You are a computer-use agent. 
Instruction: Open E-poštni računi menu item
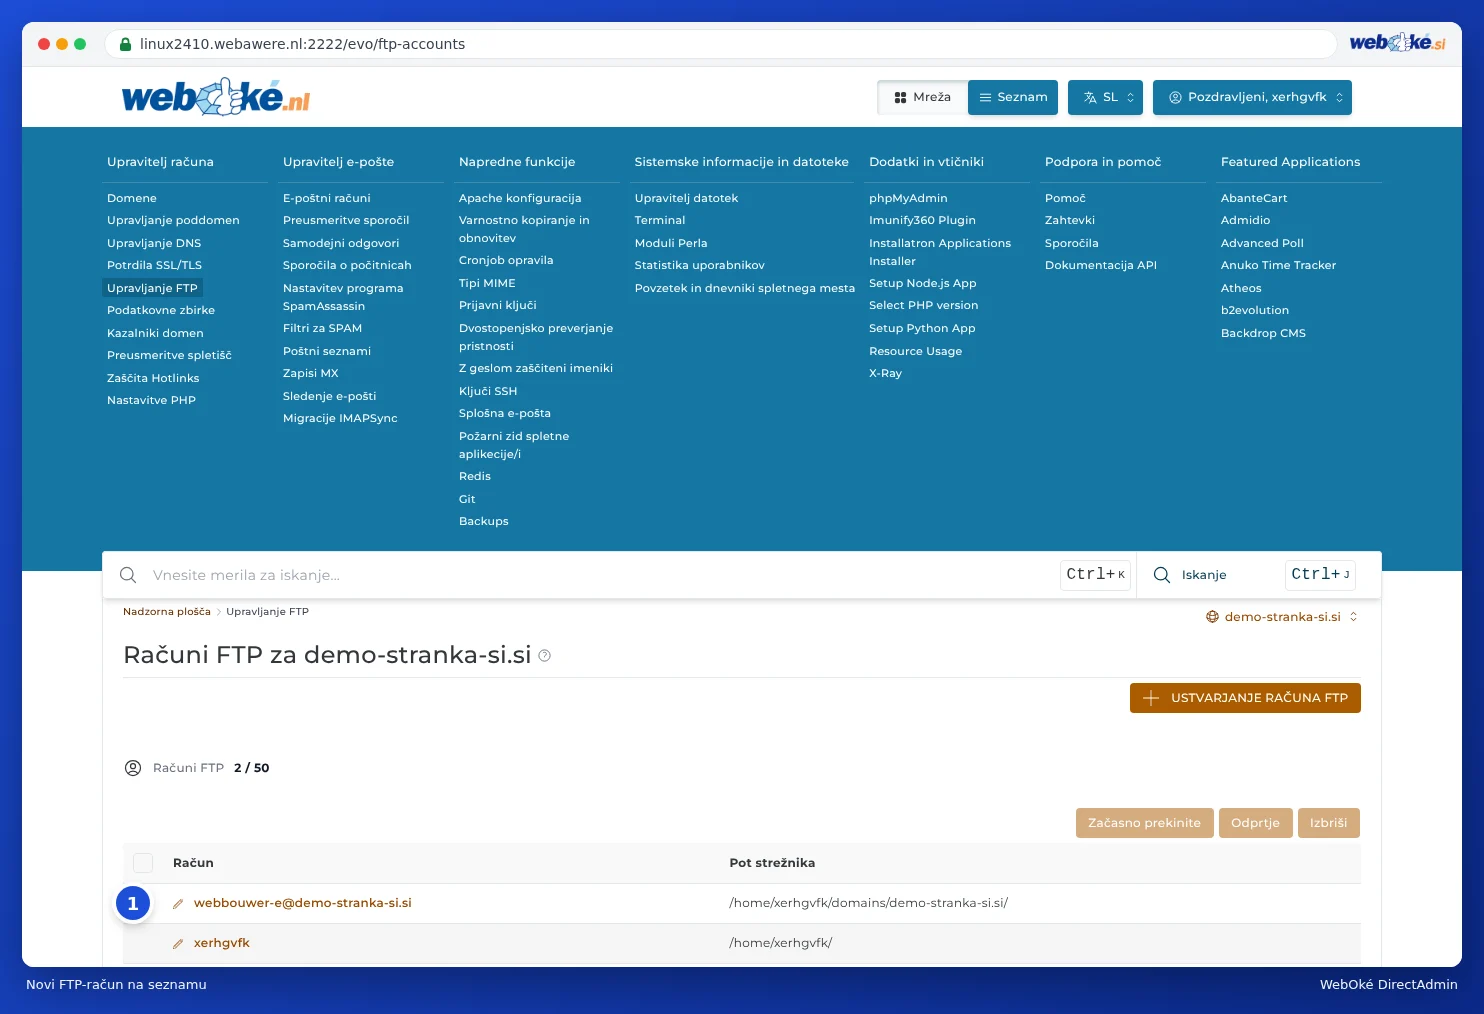point(327,198)
